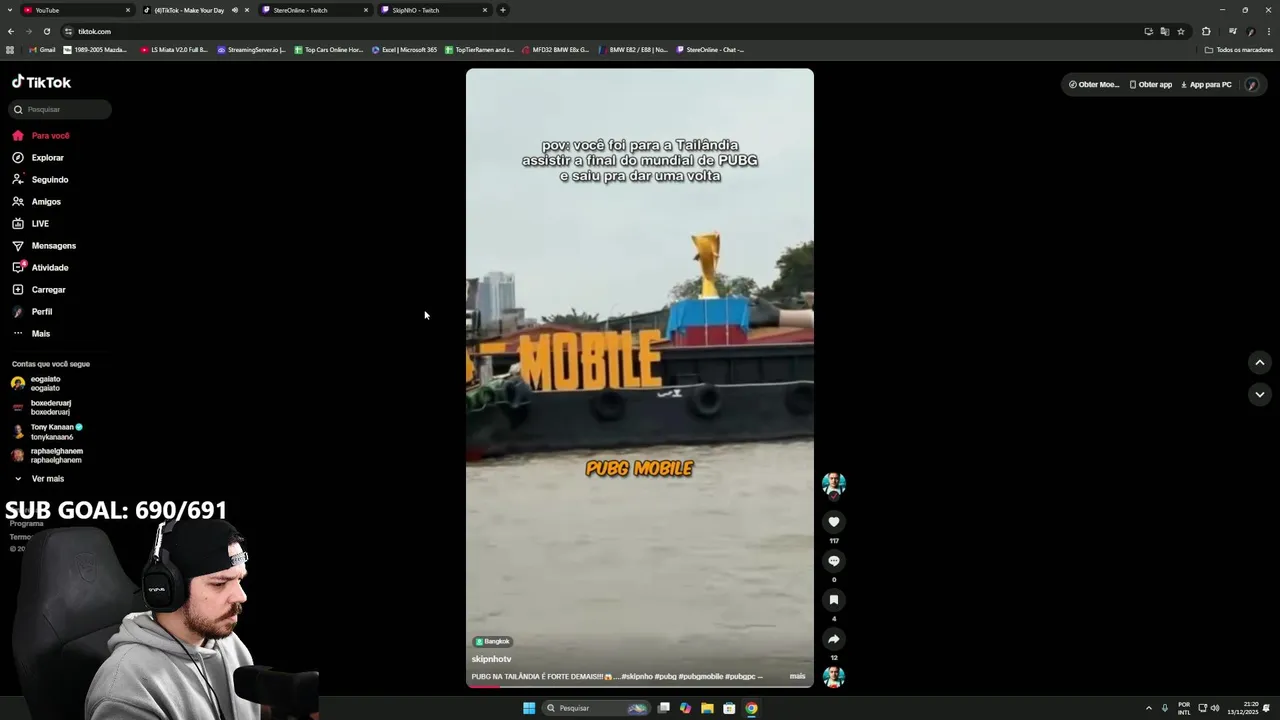Open Windows Start menu
This screenshot has width=1280, height=720.
pyautogui.click(x=529, y=708)
